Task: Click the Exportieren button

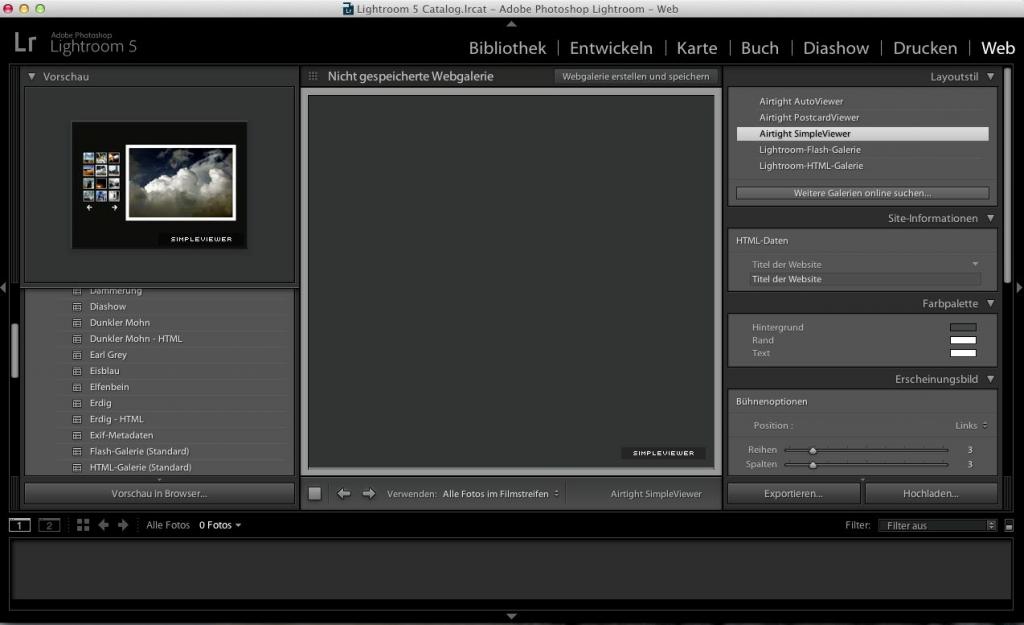Action: (x=793, y=494)
